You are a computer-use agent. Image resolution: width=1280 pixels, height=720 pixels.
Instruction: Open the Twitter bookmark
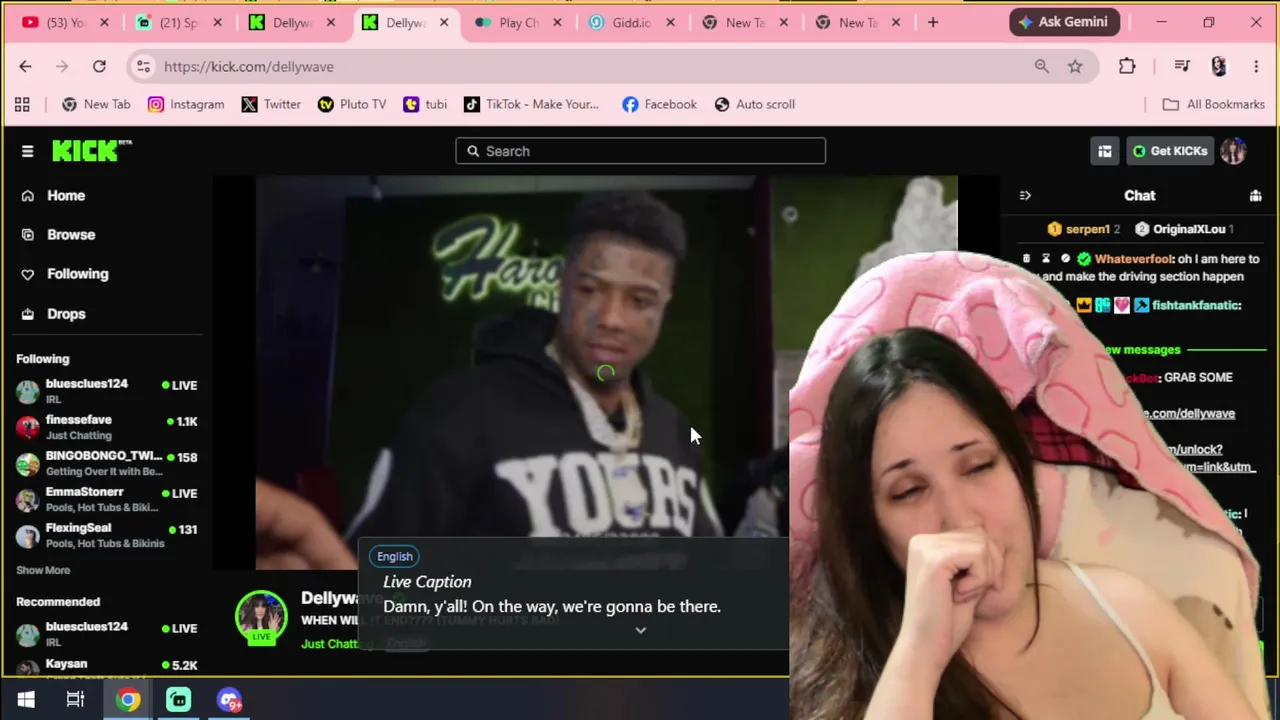271,104
